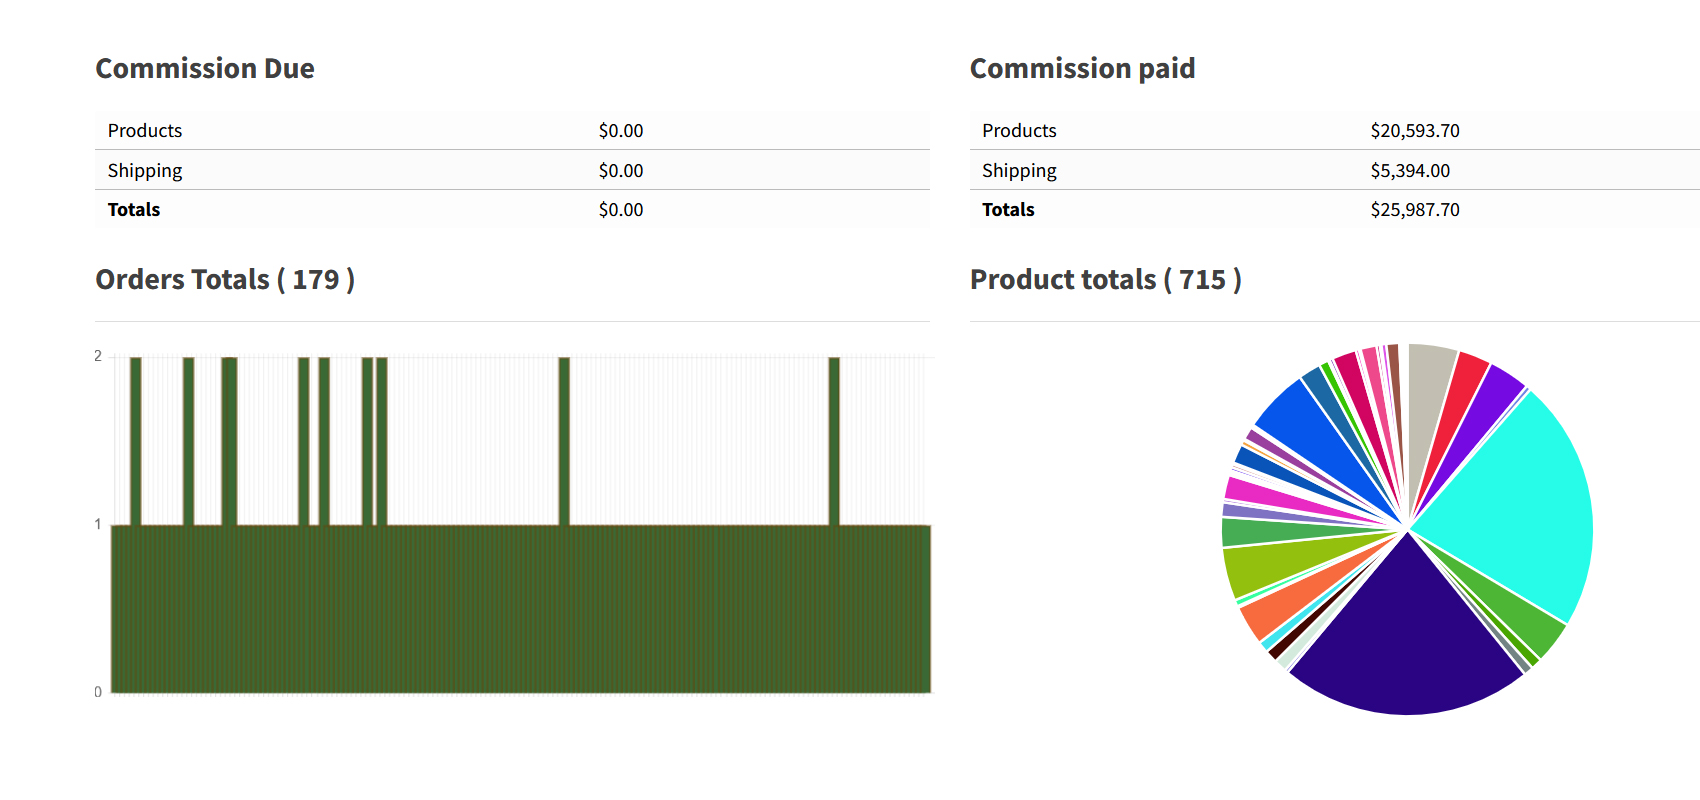Click the $5,394.00 Shipping paid value

click(1409, 171)
